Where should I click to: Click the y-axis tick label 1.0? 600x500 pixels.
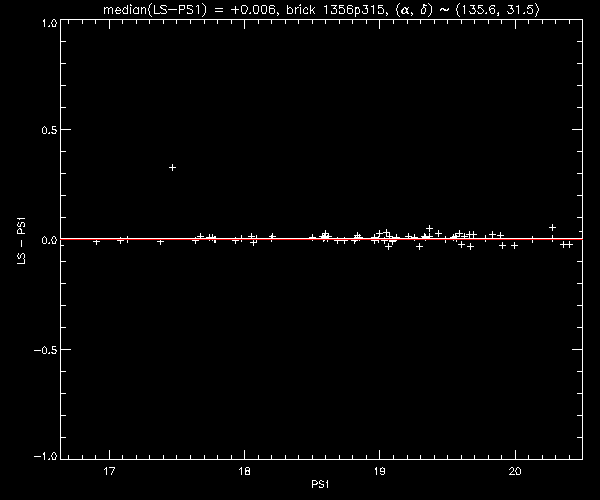tap(49, 23)
